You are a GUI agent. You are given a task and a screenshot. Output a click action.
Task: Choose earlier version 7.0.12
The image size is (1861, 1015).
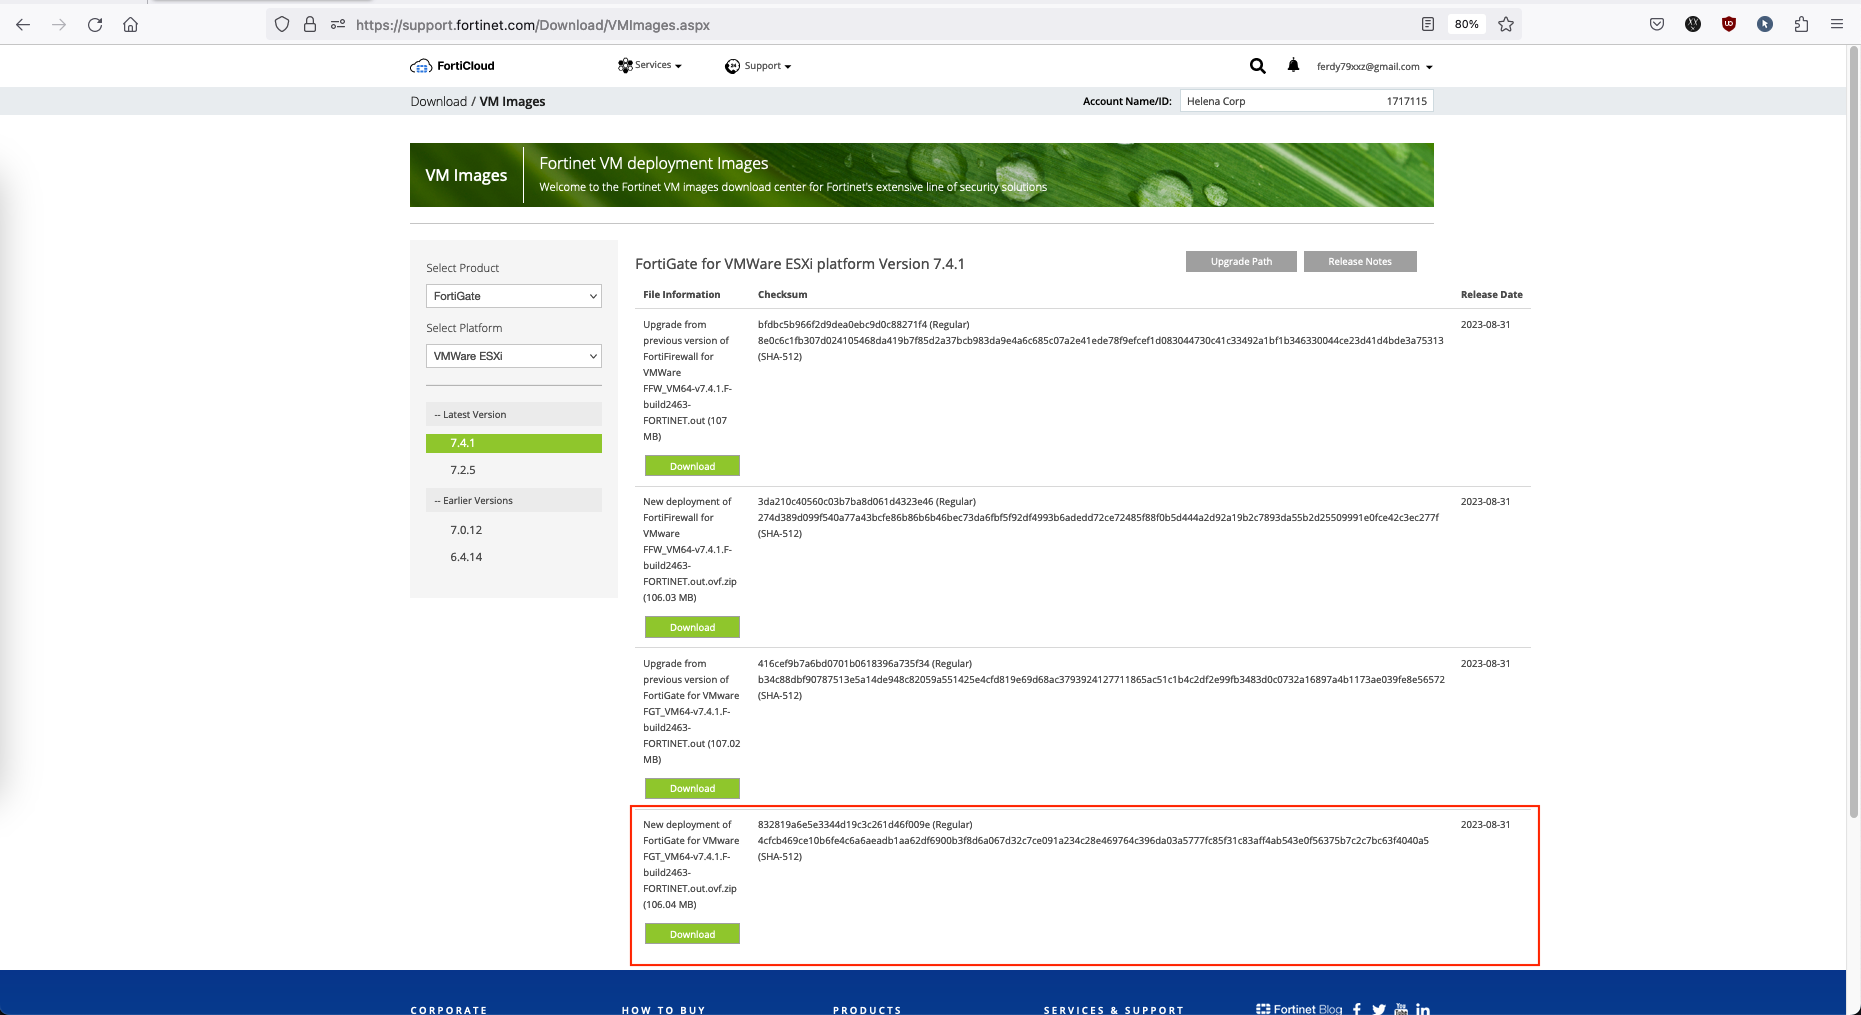click(466, 530)
